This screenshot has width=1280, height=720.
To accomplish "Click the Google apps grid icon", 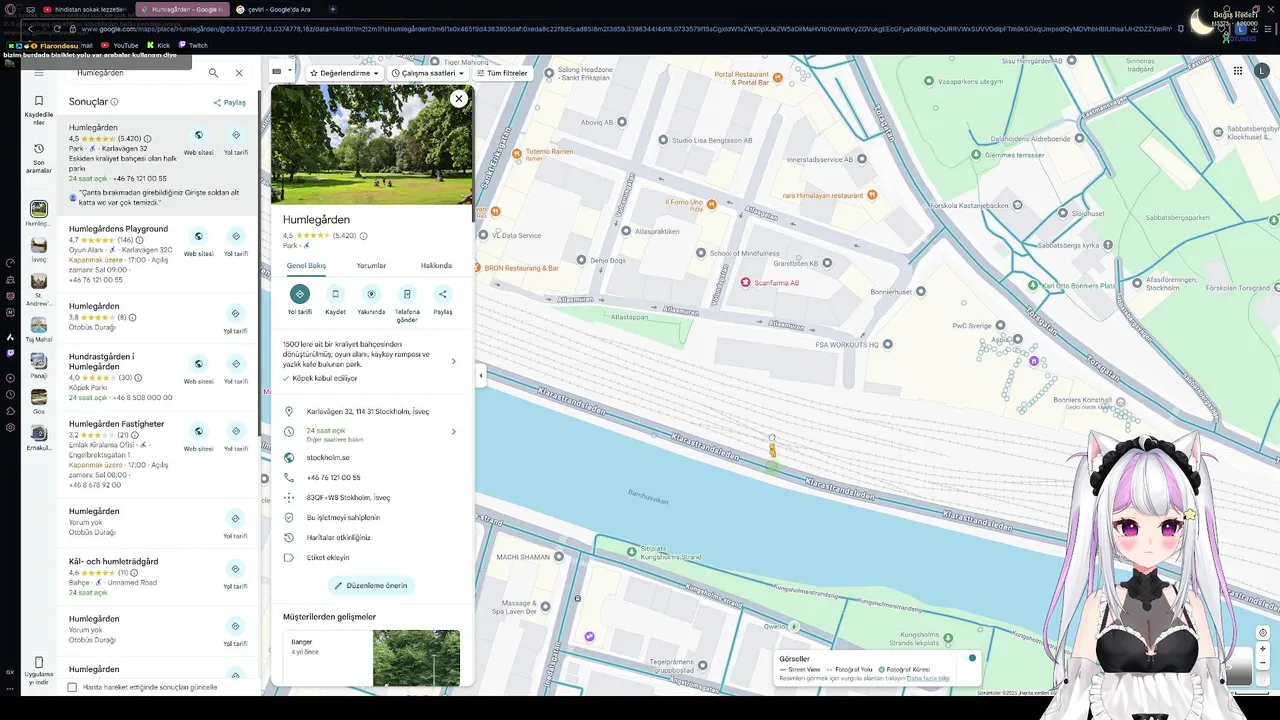I will (x=1237, y=71).
